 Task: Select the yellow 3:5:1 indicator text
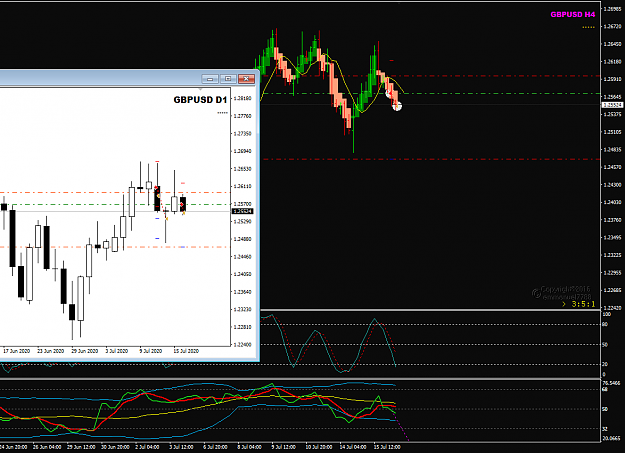[x=583, y=304]
